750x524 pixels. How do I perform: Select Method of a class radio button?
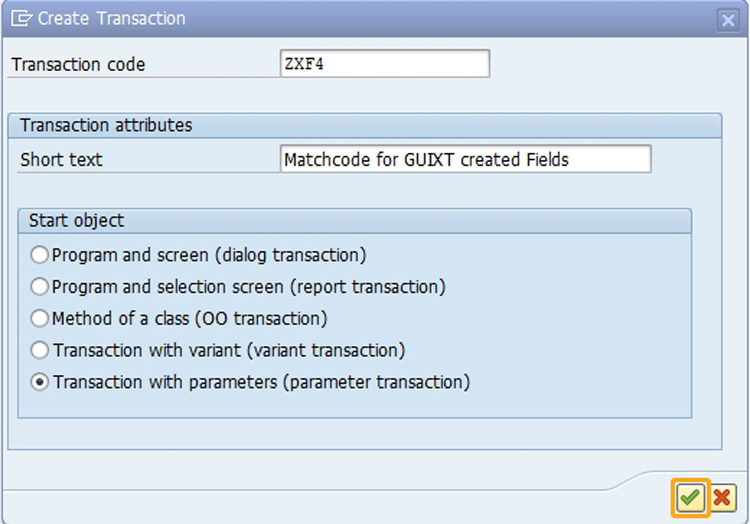tap(39, 318)
